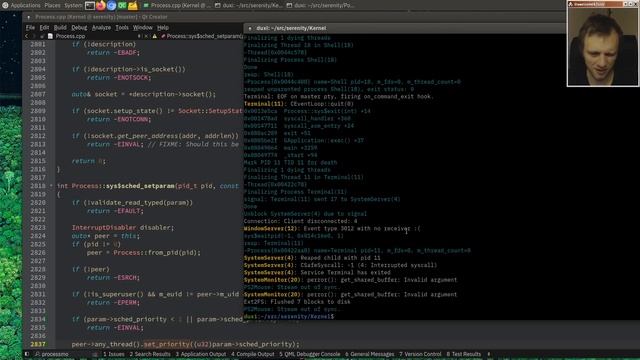Open the 8 Test Results pane
Screen dimensions: 640x360
(464, 354)
